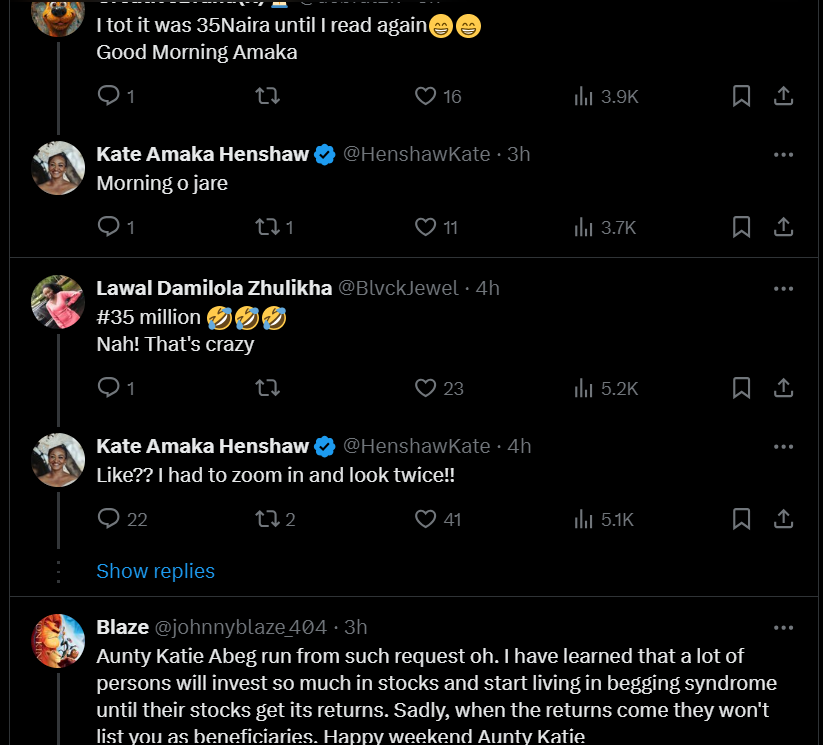This screenshot has height=745, width=823.
Task: Open more options on Lawal's "#35 million" tweet
Action: click(x=783, y=288)
